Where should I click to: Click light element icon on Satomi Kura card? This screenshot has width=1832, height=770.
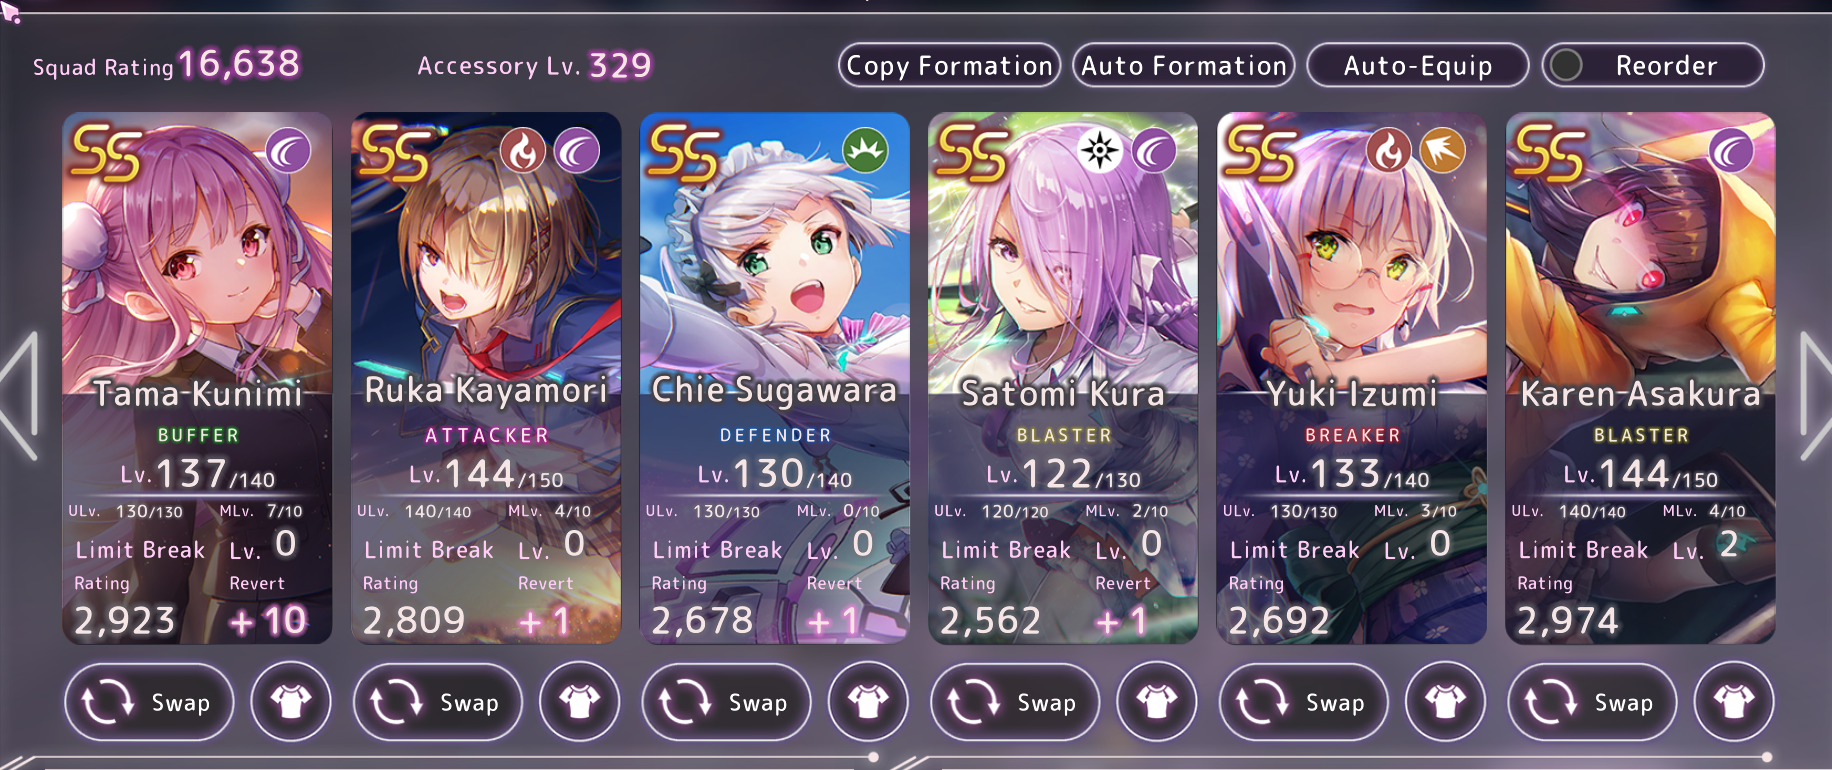1101,151
